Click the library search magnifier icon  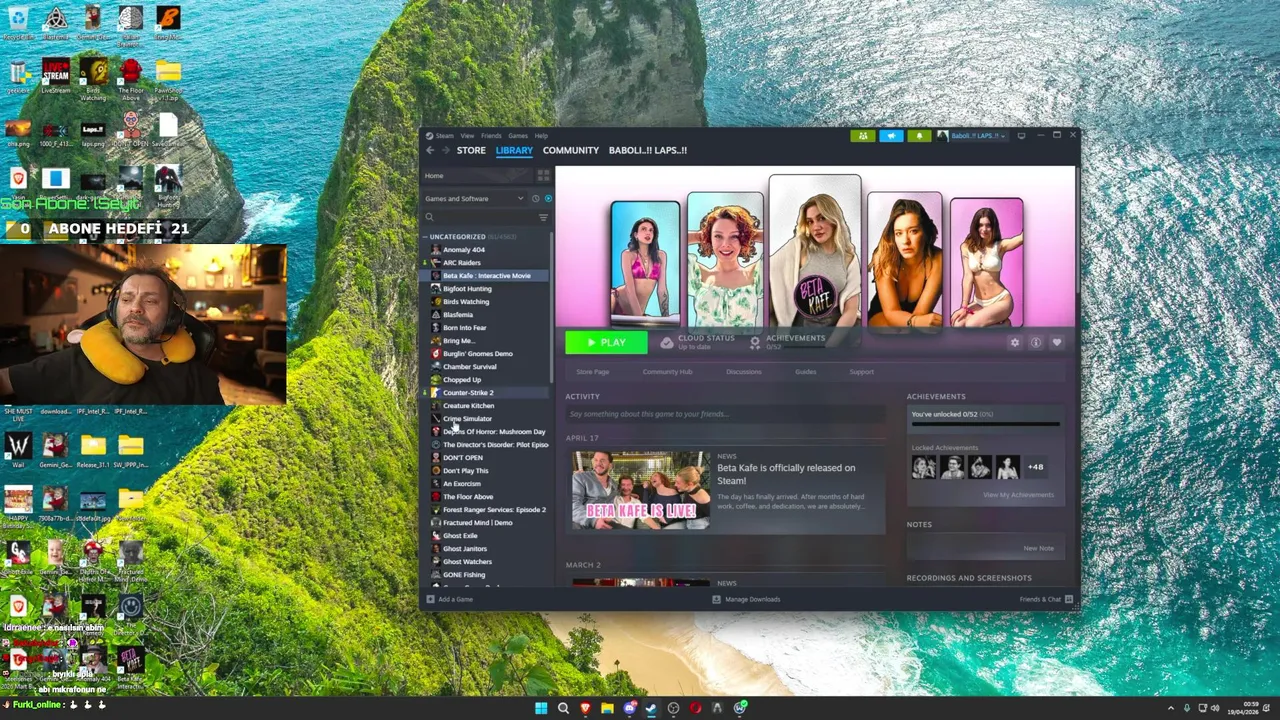429,217
